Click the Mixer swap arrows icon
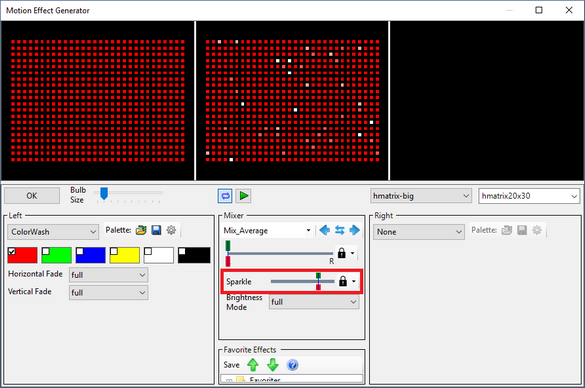This screenshot has height=388, width=585. pos(340,230)
